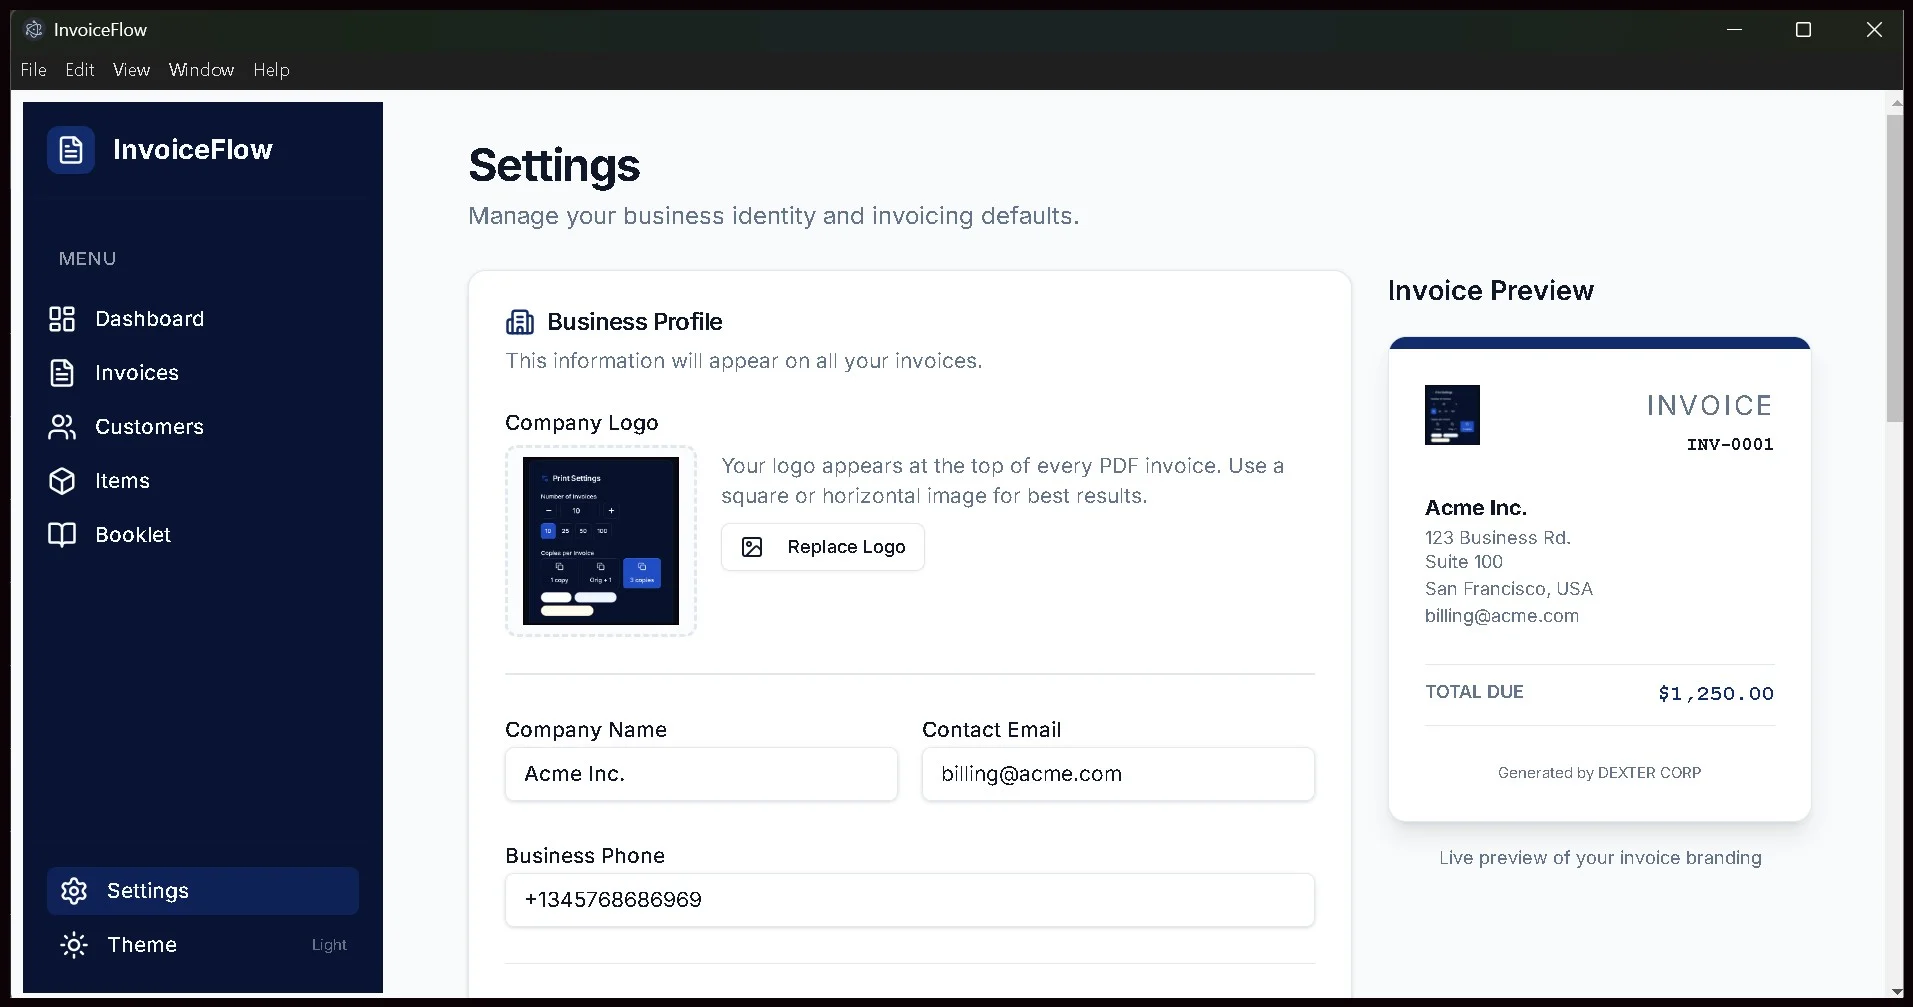This screenshot has height=1007, width=1913.
Task: Click the Company Name input showing Acme Inc.
Action: tap(700, 773)
